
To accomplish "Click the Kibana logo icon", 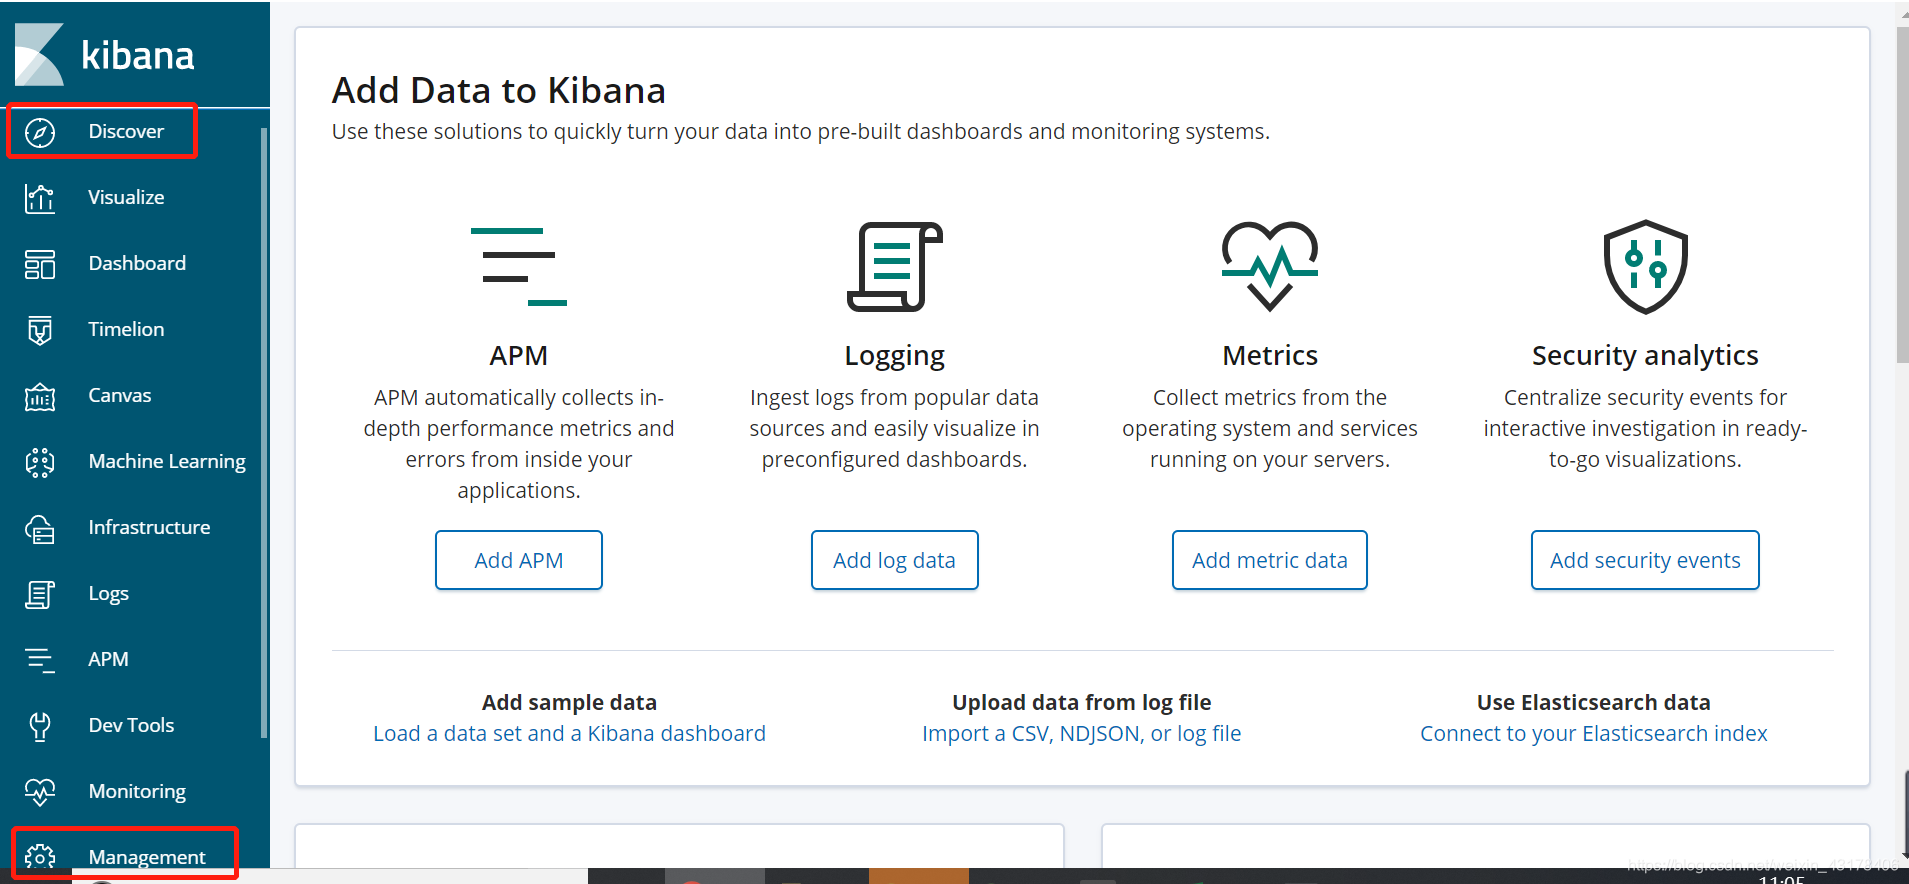I will [x=39, y=54].
